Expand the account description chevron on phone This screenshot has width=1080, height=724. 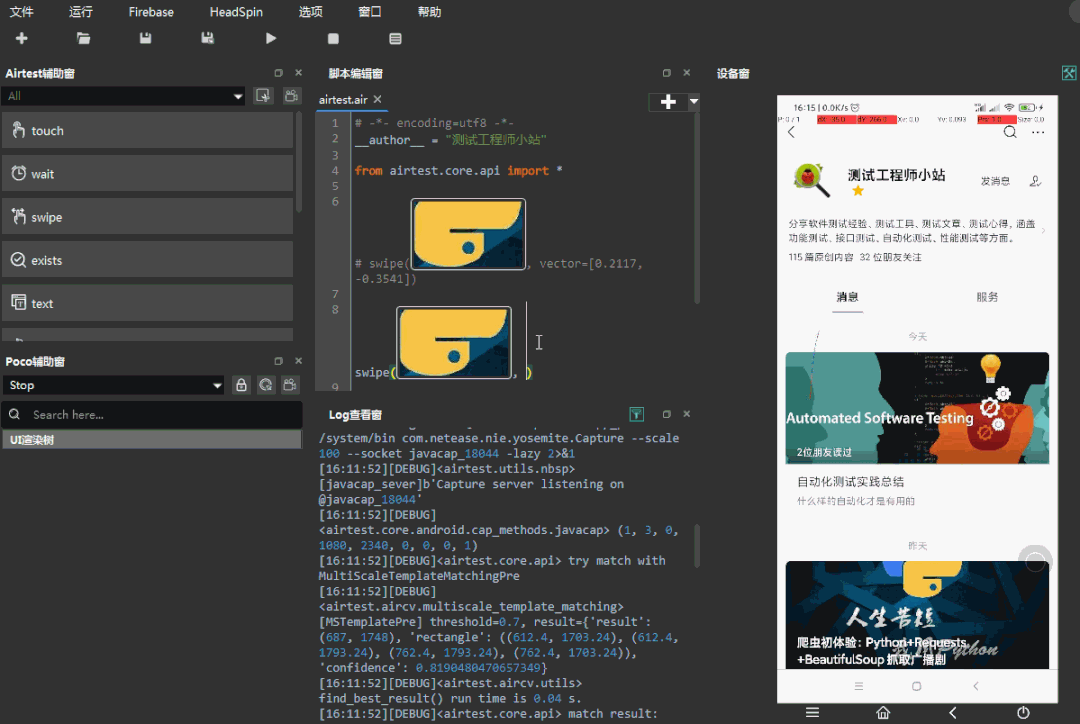pos(1043,231)
